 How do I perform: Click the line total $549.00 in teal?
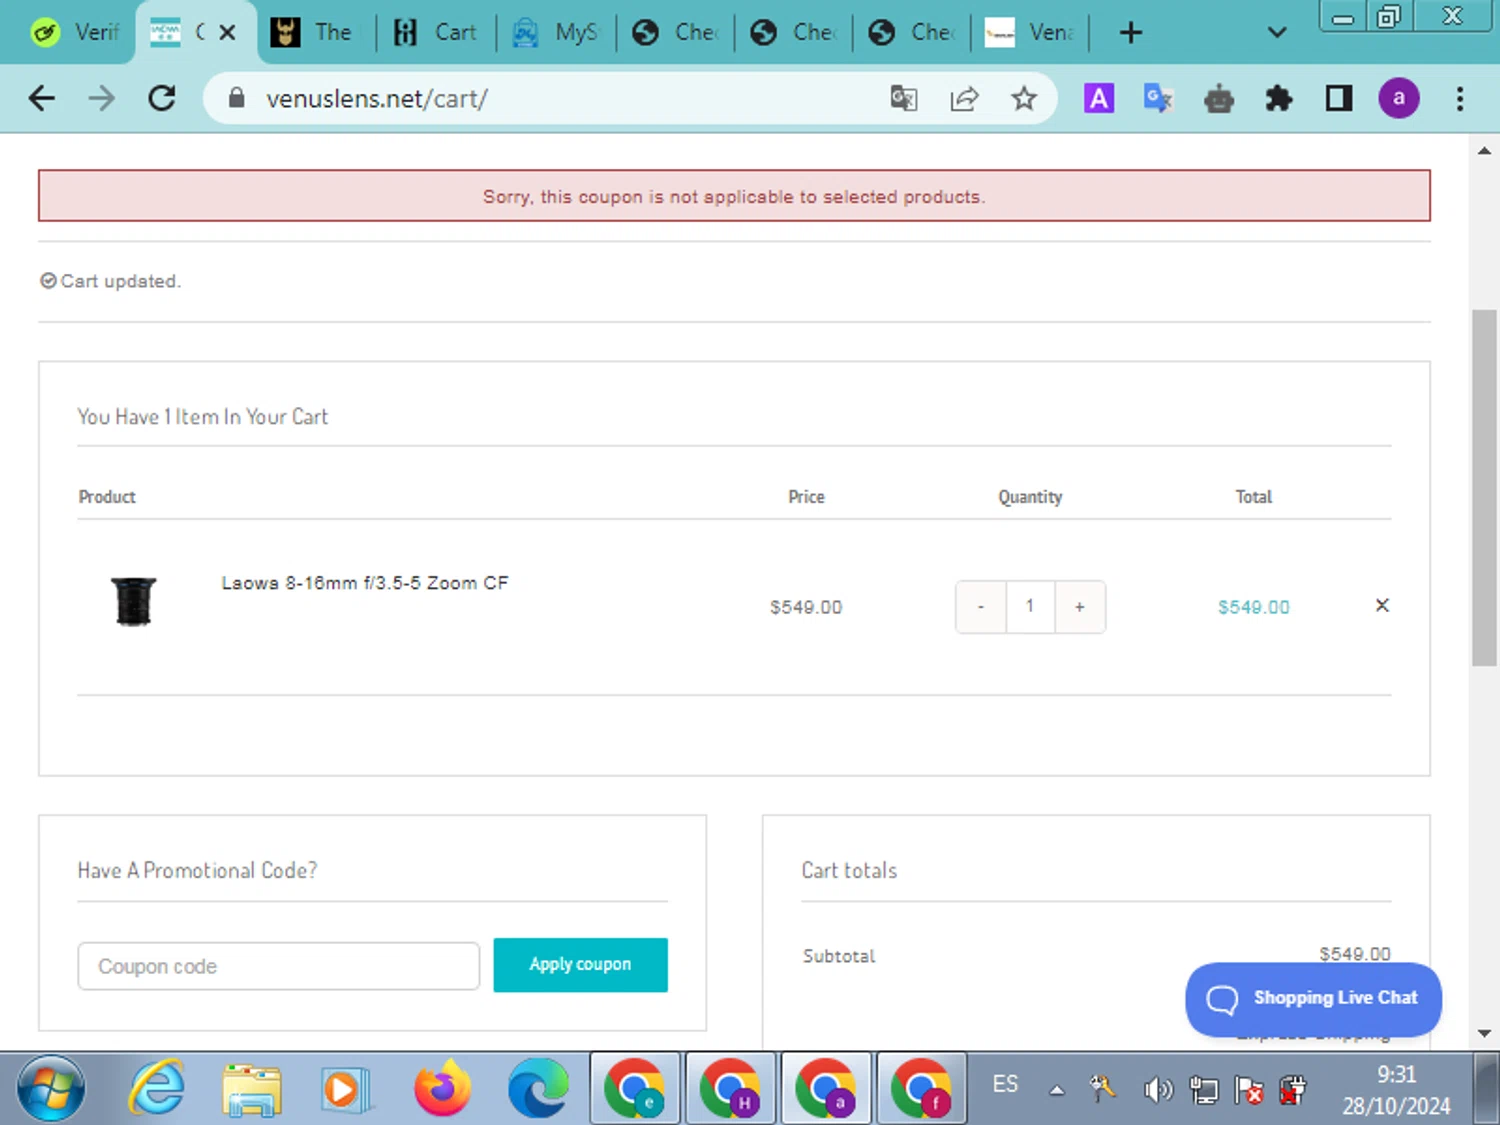point(1253,607)
